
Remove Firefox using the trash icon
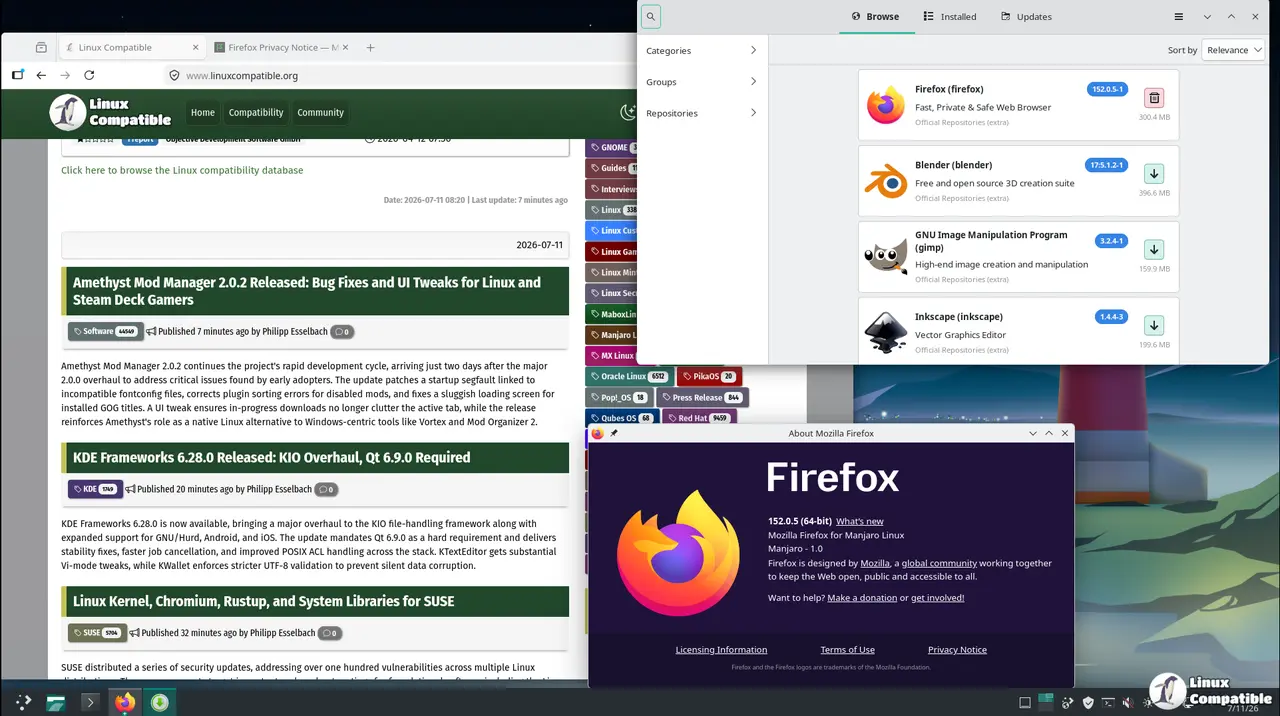point(1154,98)
